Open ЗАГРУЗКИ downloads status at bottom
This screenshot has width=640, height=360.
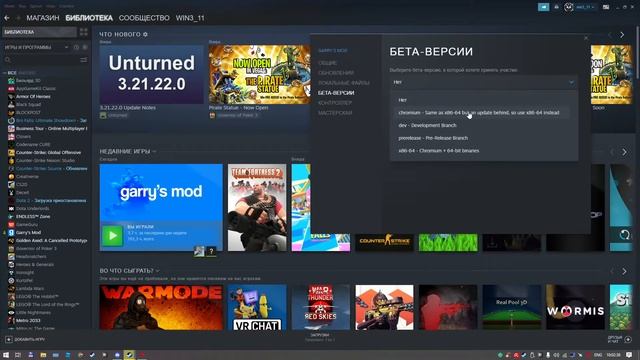click(x=320, y=337)
